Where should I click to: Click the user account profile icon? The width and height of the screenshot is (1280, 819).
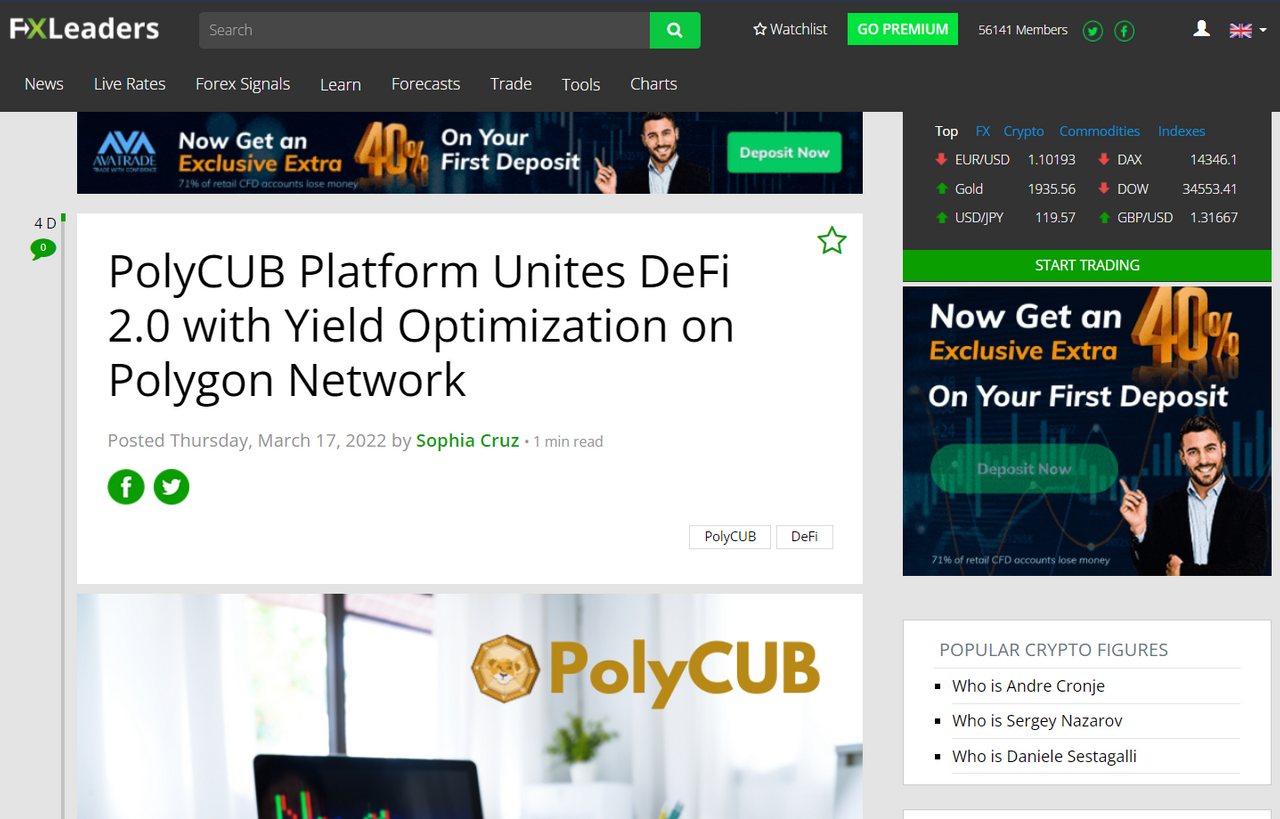click(1202, 29)
